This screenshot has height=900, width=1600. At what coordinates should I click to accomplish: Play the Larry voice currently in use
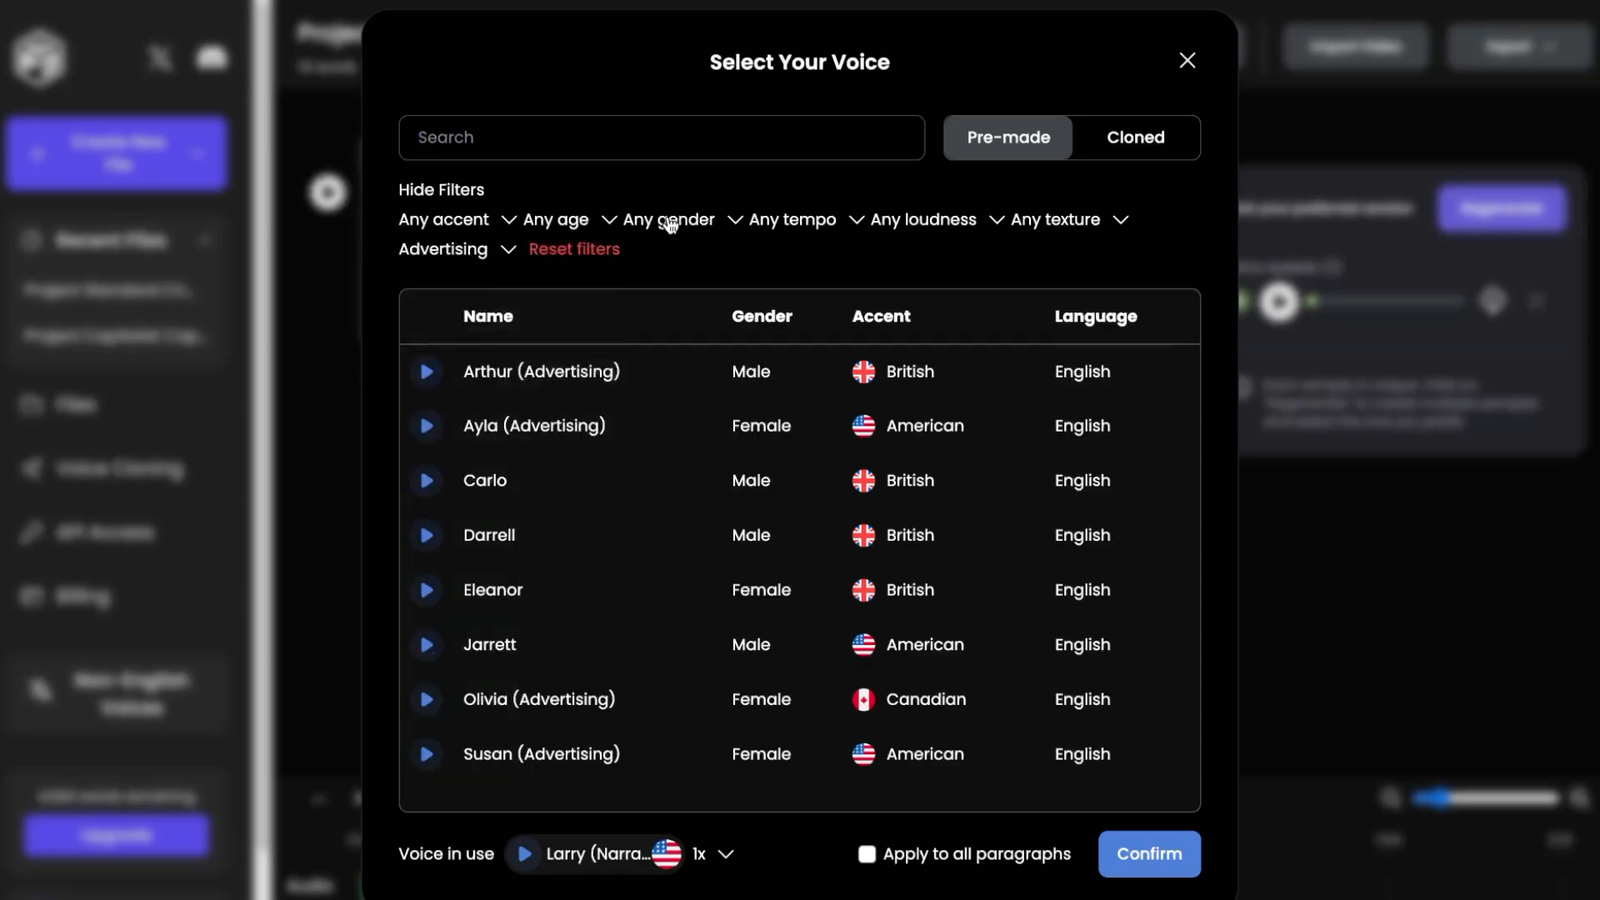click(x=524, y=854)
